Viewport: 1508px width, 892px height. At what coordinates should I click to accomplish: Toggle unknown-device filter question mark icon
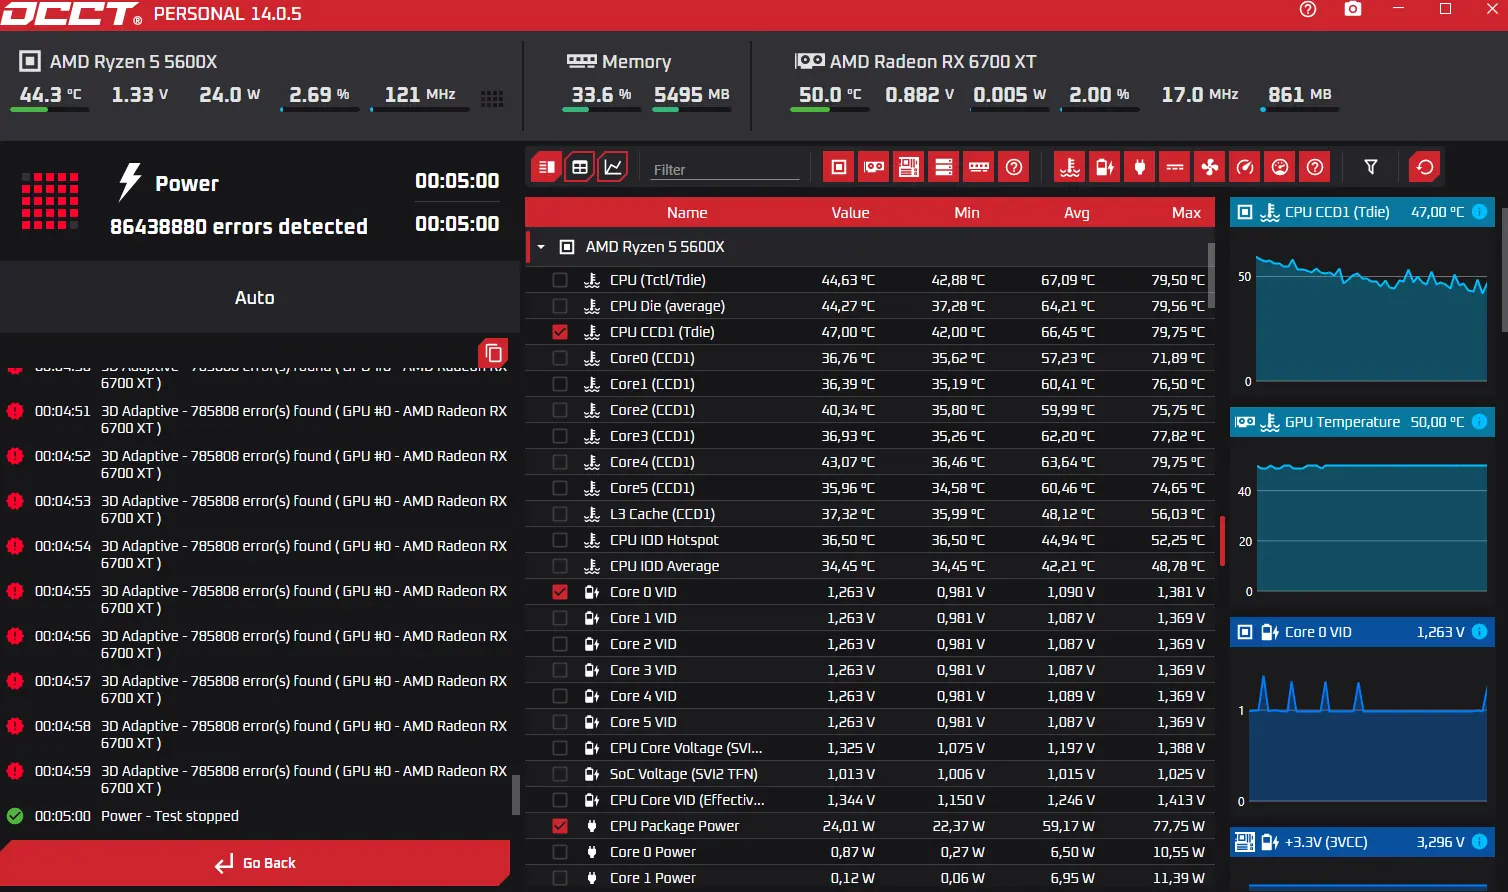pos(1014,167)
